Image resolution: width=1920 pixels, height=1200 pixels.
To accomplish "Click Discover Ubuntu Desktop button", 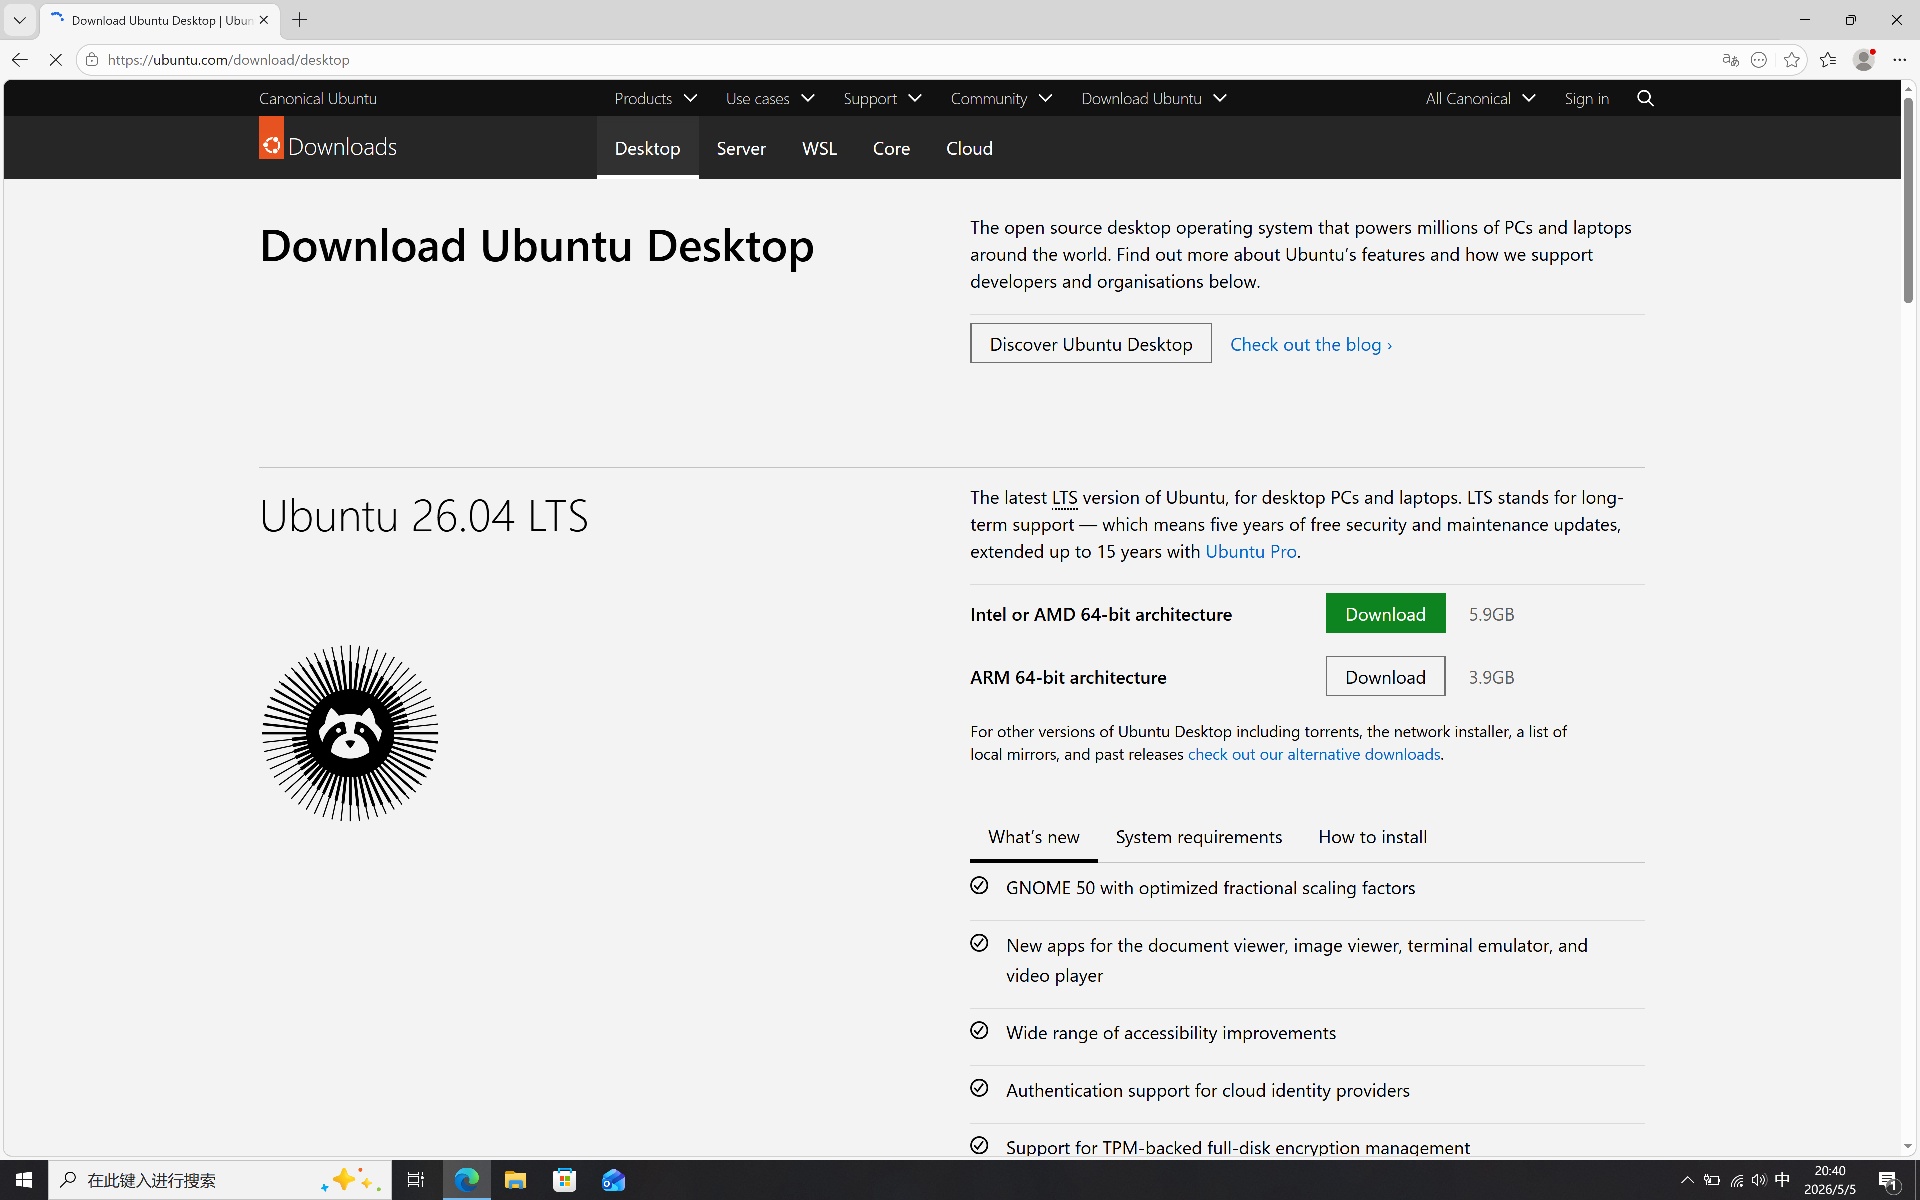I will [1090, 343].
